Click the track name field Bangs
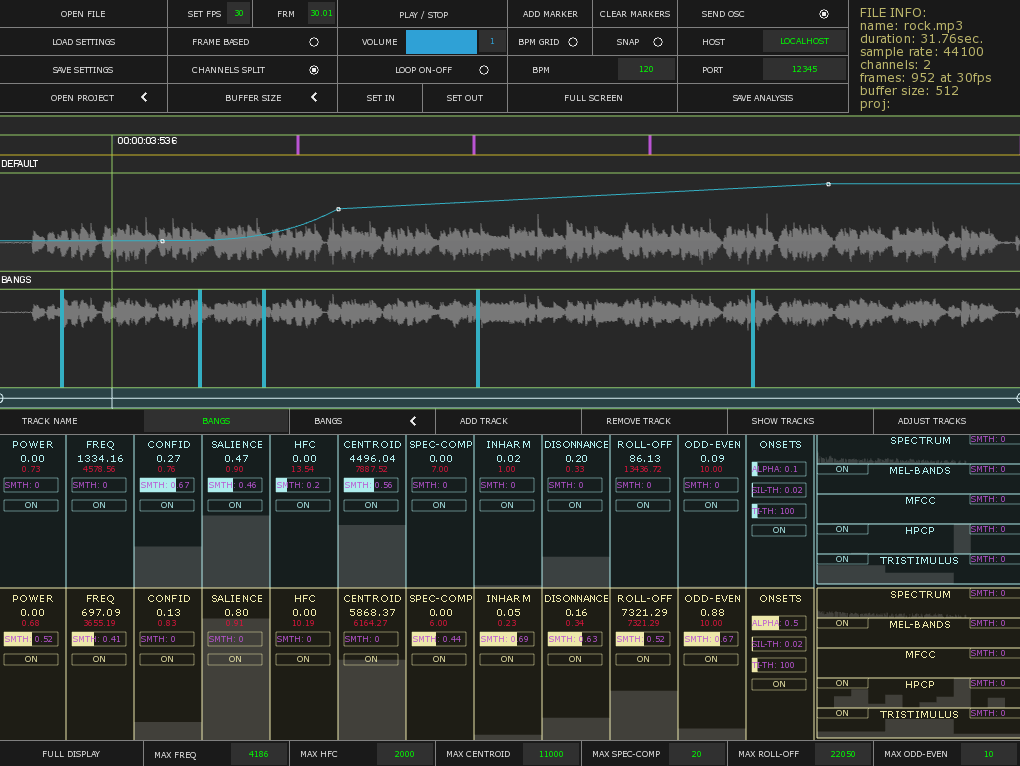The image size is (1020, 766). [216, 421]
